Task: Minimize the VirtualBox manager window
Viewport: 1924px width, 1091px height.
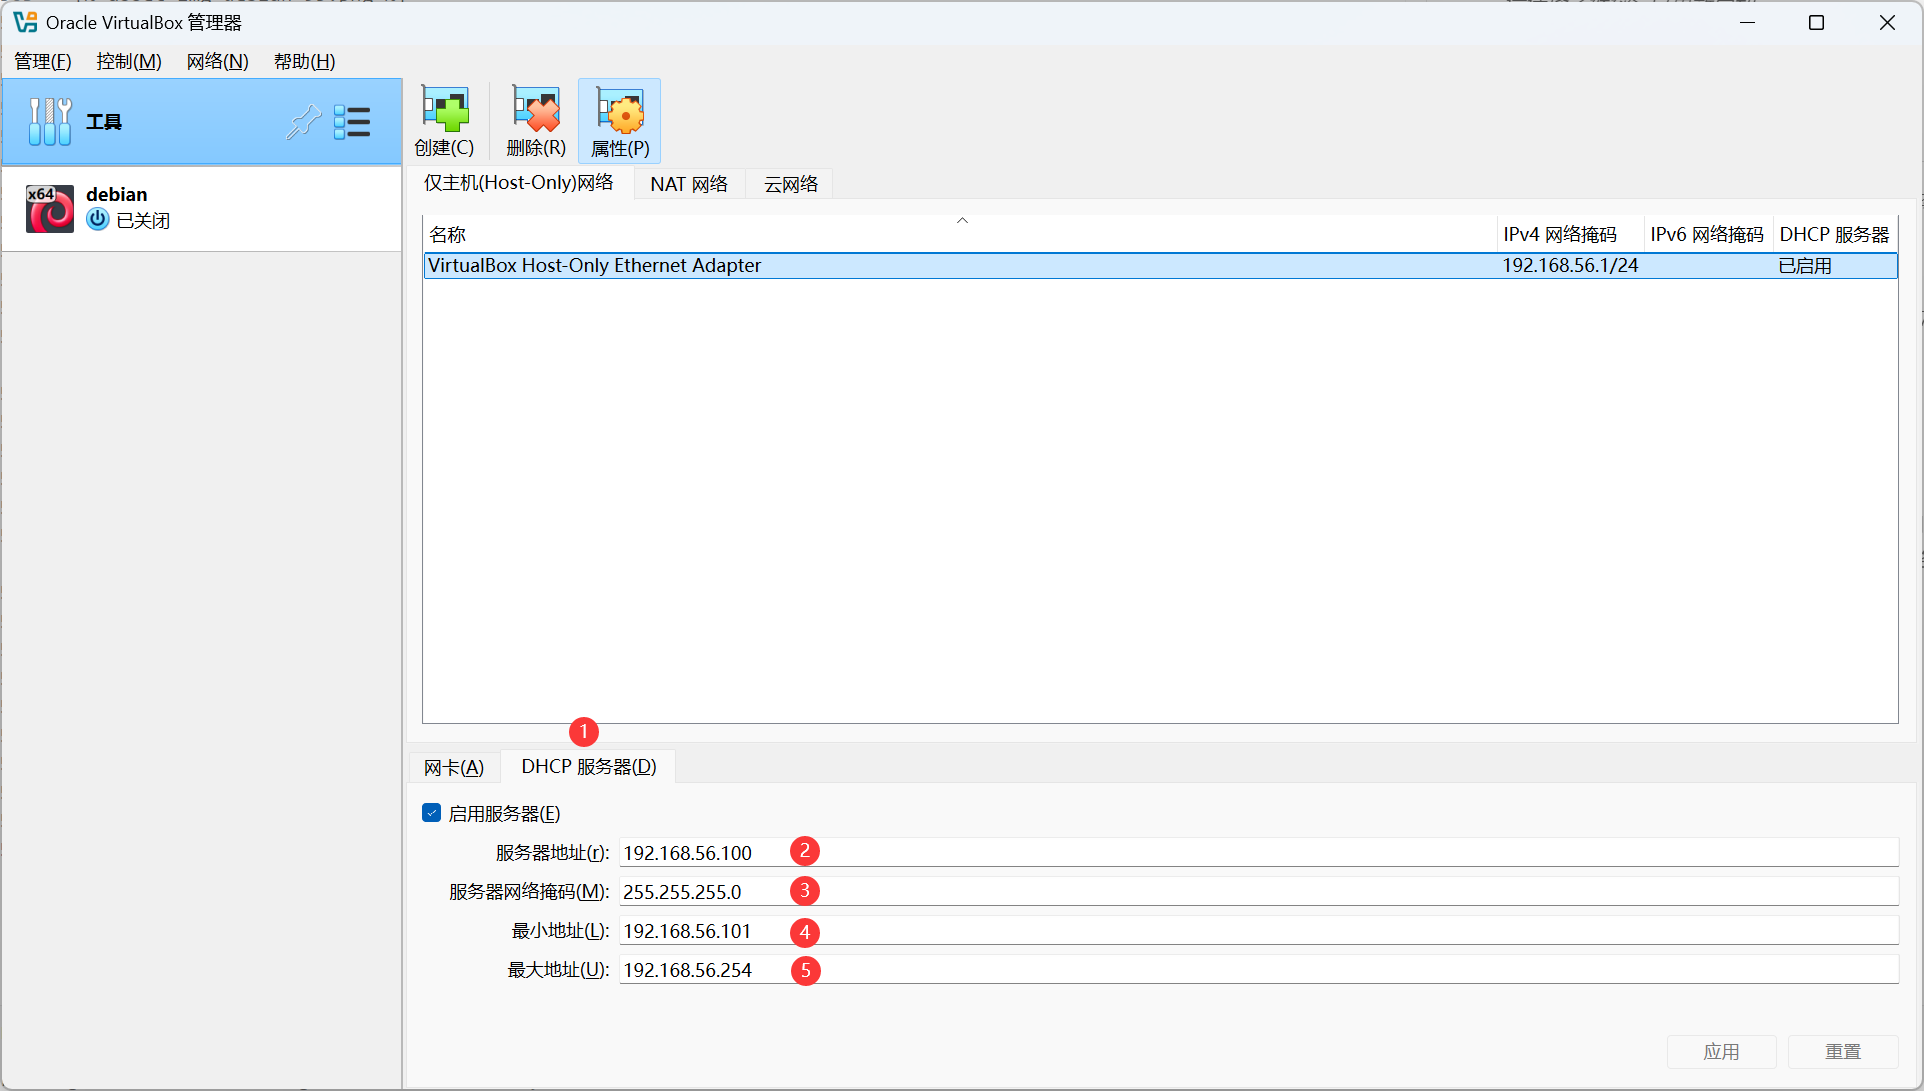Action: pyautogui.click(x=1747, y=22)
